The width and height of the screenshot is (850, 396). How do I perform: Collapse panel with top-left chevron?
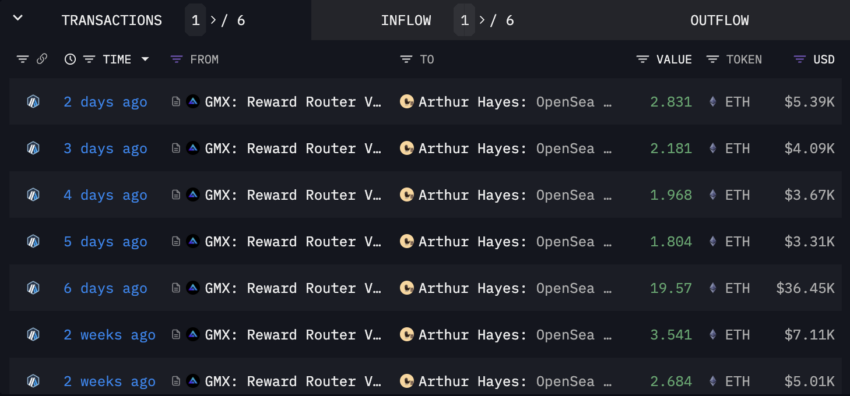(18, 18)
